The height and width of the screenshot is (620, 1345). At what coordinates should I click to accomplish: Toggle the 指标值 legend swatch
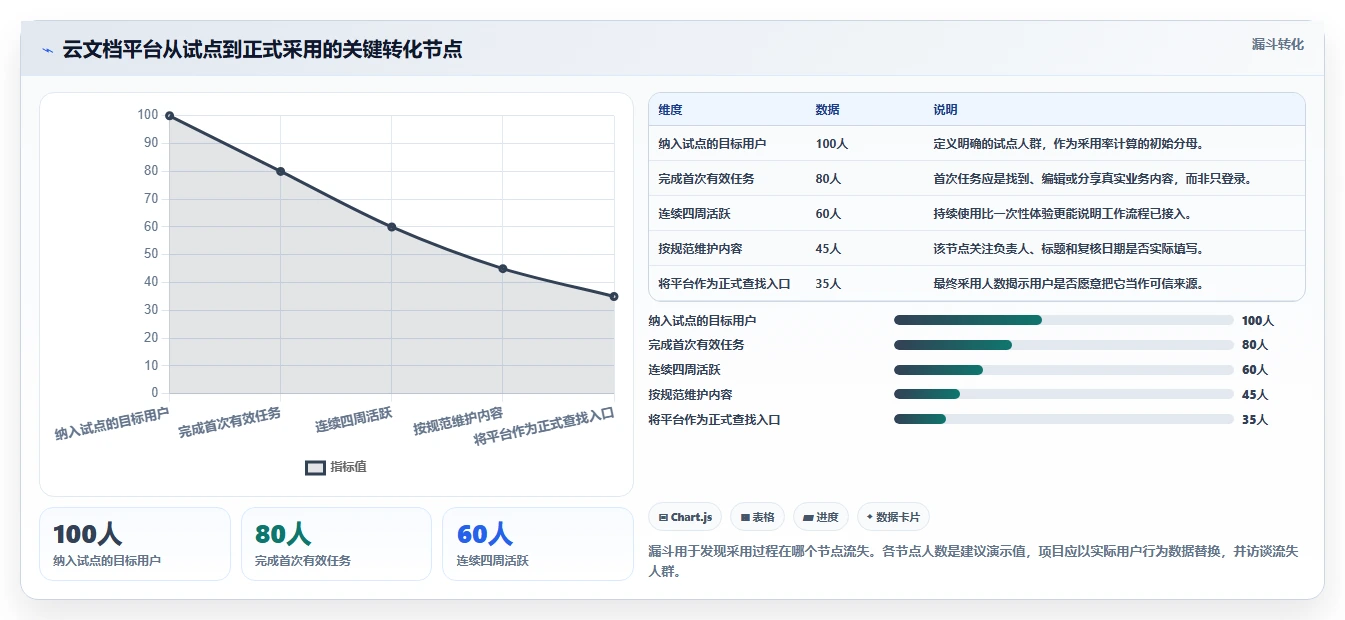click(315, 468)
